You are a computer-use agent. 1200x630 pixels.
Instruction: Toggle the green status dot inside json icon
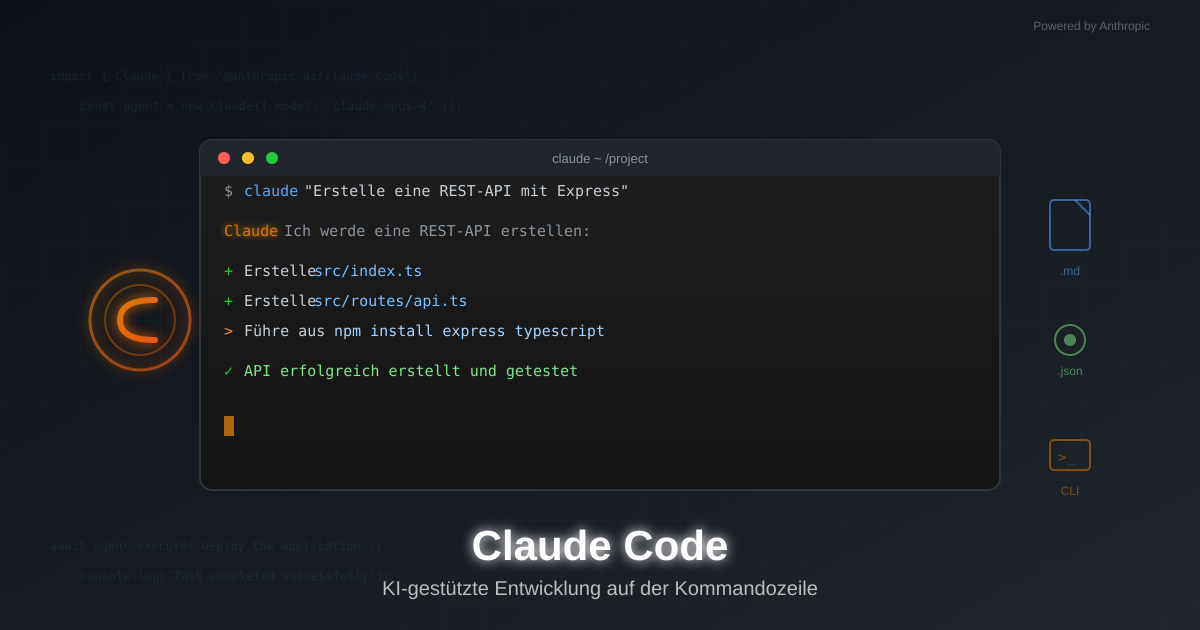click(1069, 341)
